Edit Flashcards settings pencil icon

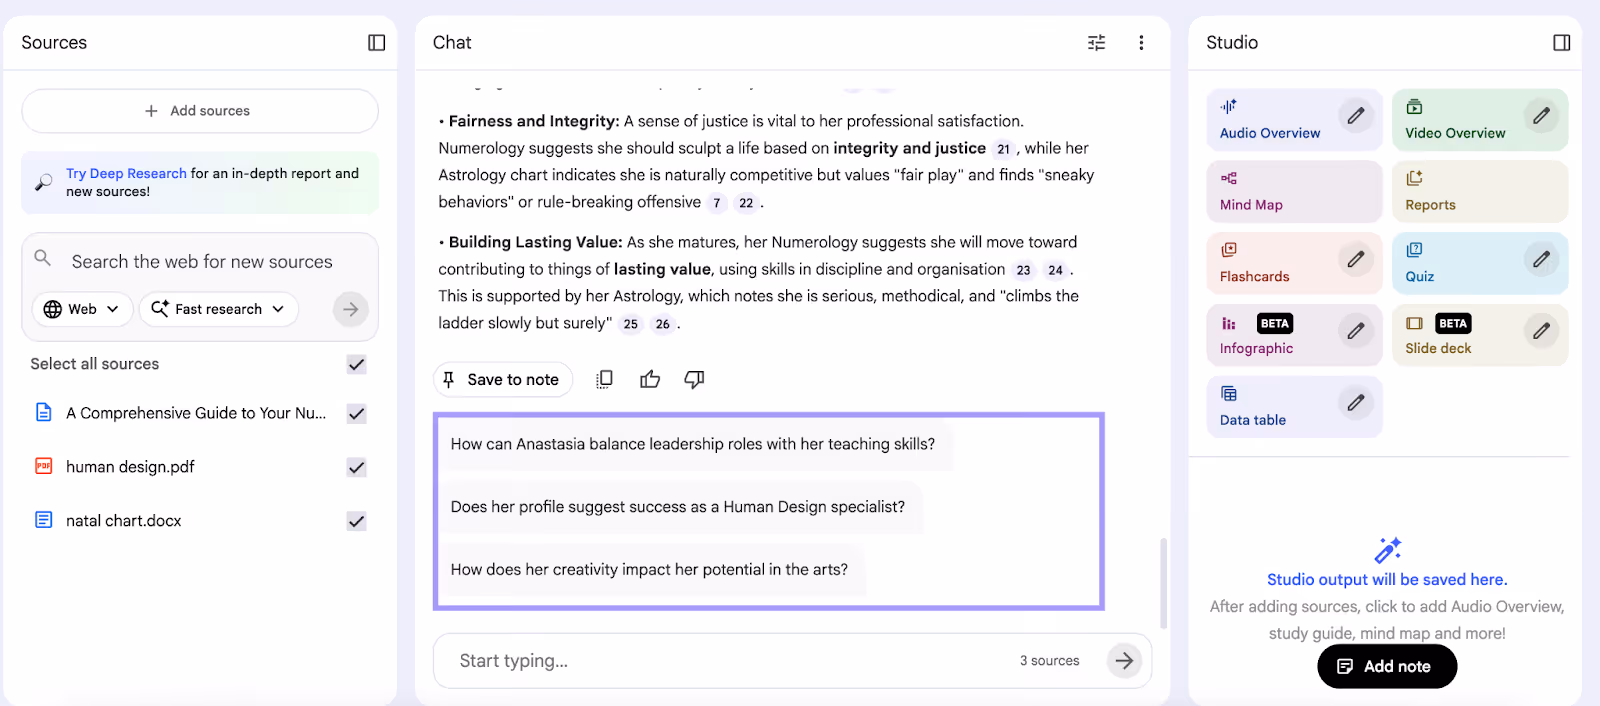click(1355, 260)
